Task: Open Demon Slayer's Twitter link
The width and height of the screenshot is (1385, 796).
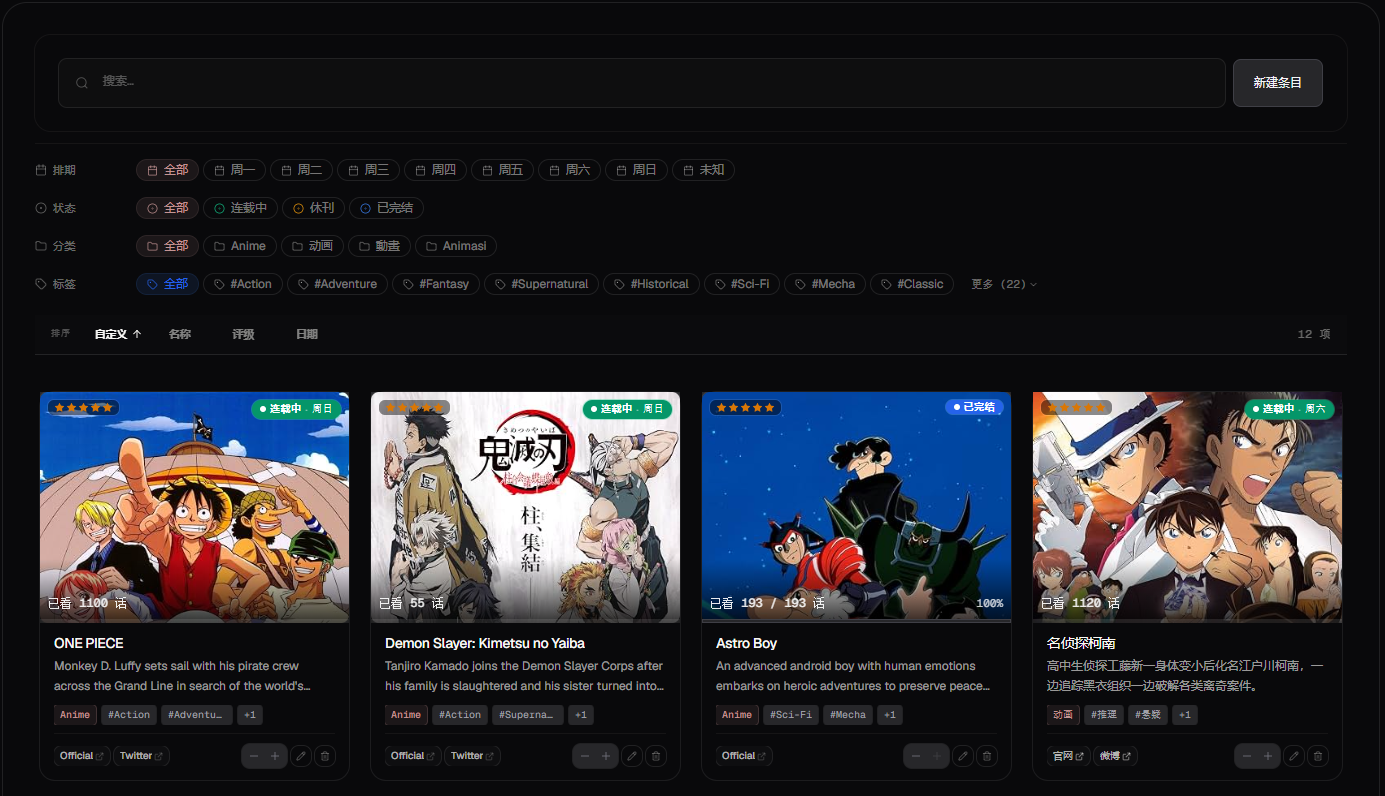Action: pos(472,756)
